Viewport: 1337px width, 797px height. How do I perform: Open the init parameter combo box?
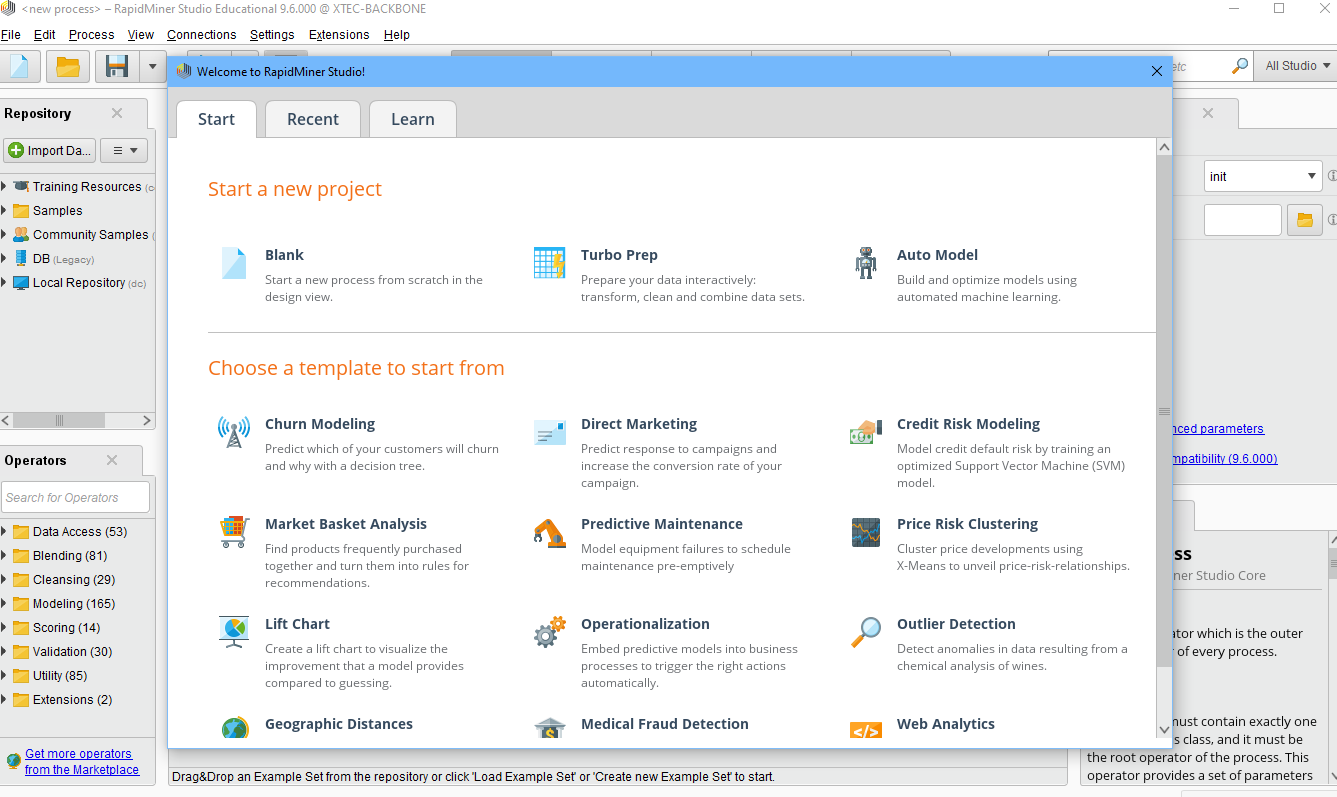(x=1263, y=176)
